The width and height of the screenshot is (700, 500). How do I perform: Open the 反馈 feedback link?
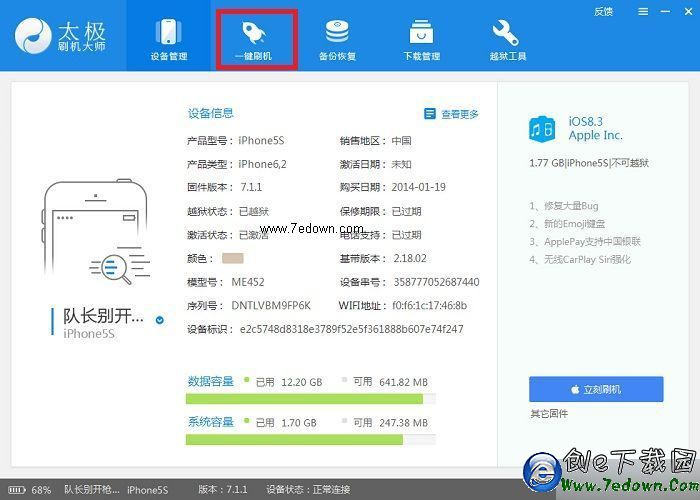[x=603, y=12]
